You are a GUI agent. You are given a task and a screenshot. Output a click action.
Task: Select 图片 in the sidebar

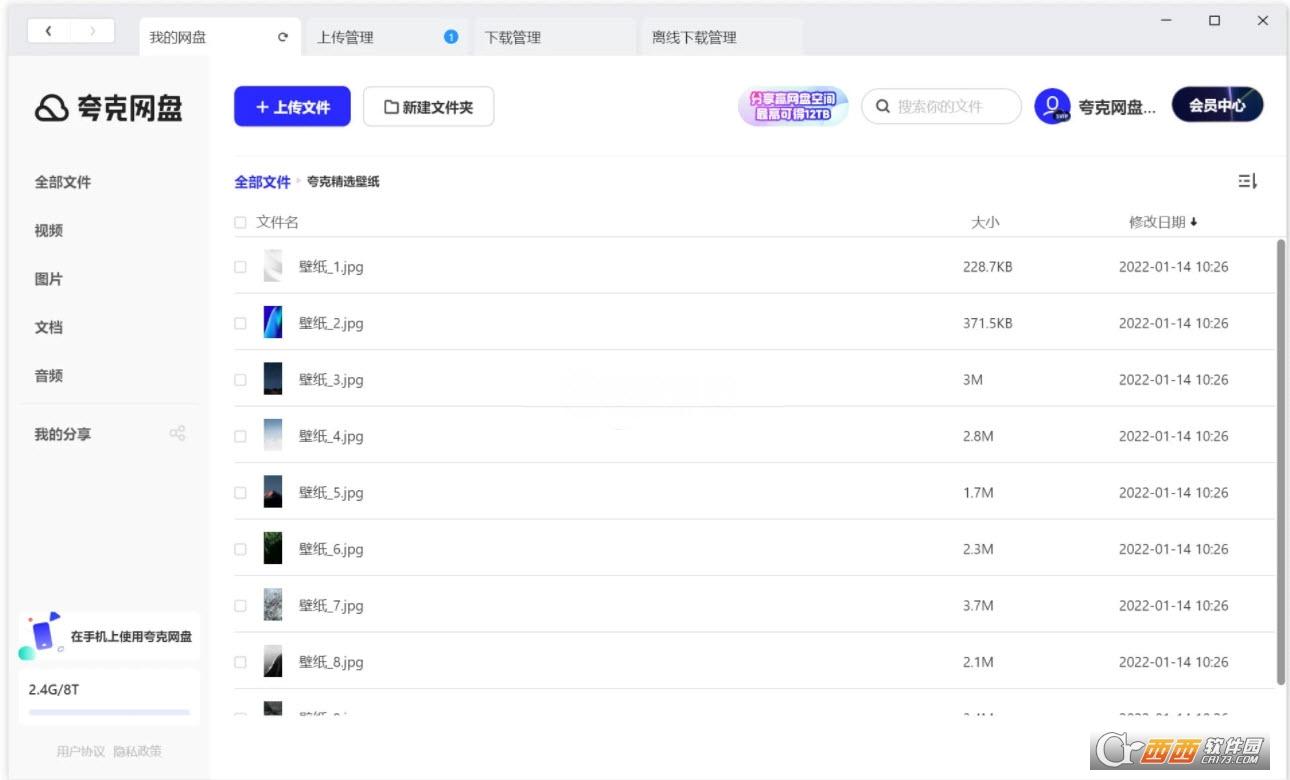49,279
